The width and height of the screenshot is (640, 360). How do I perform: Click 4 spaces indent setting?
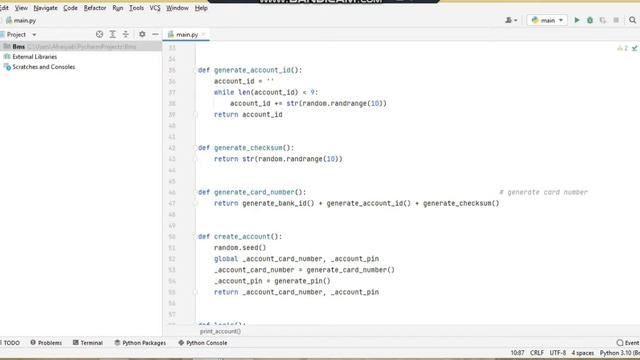[582, 353]
